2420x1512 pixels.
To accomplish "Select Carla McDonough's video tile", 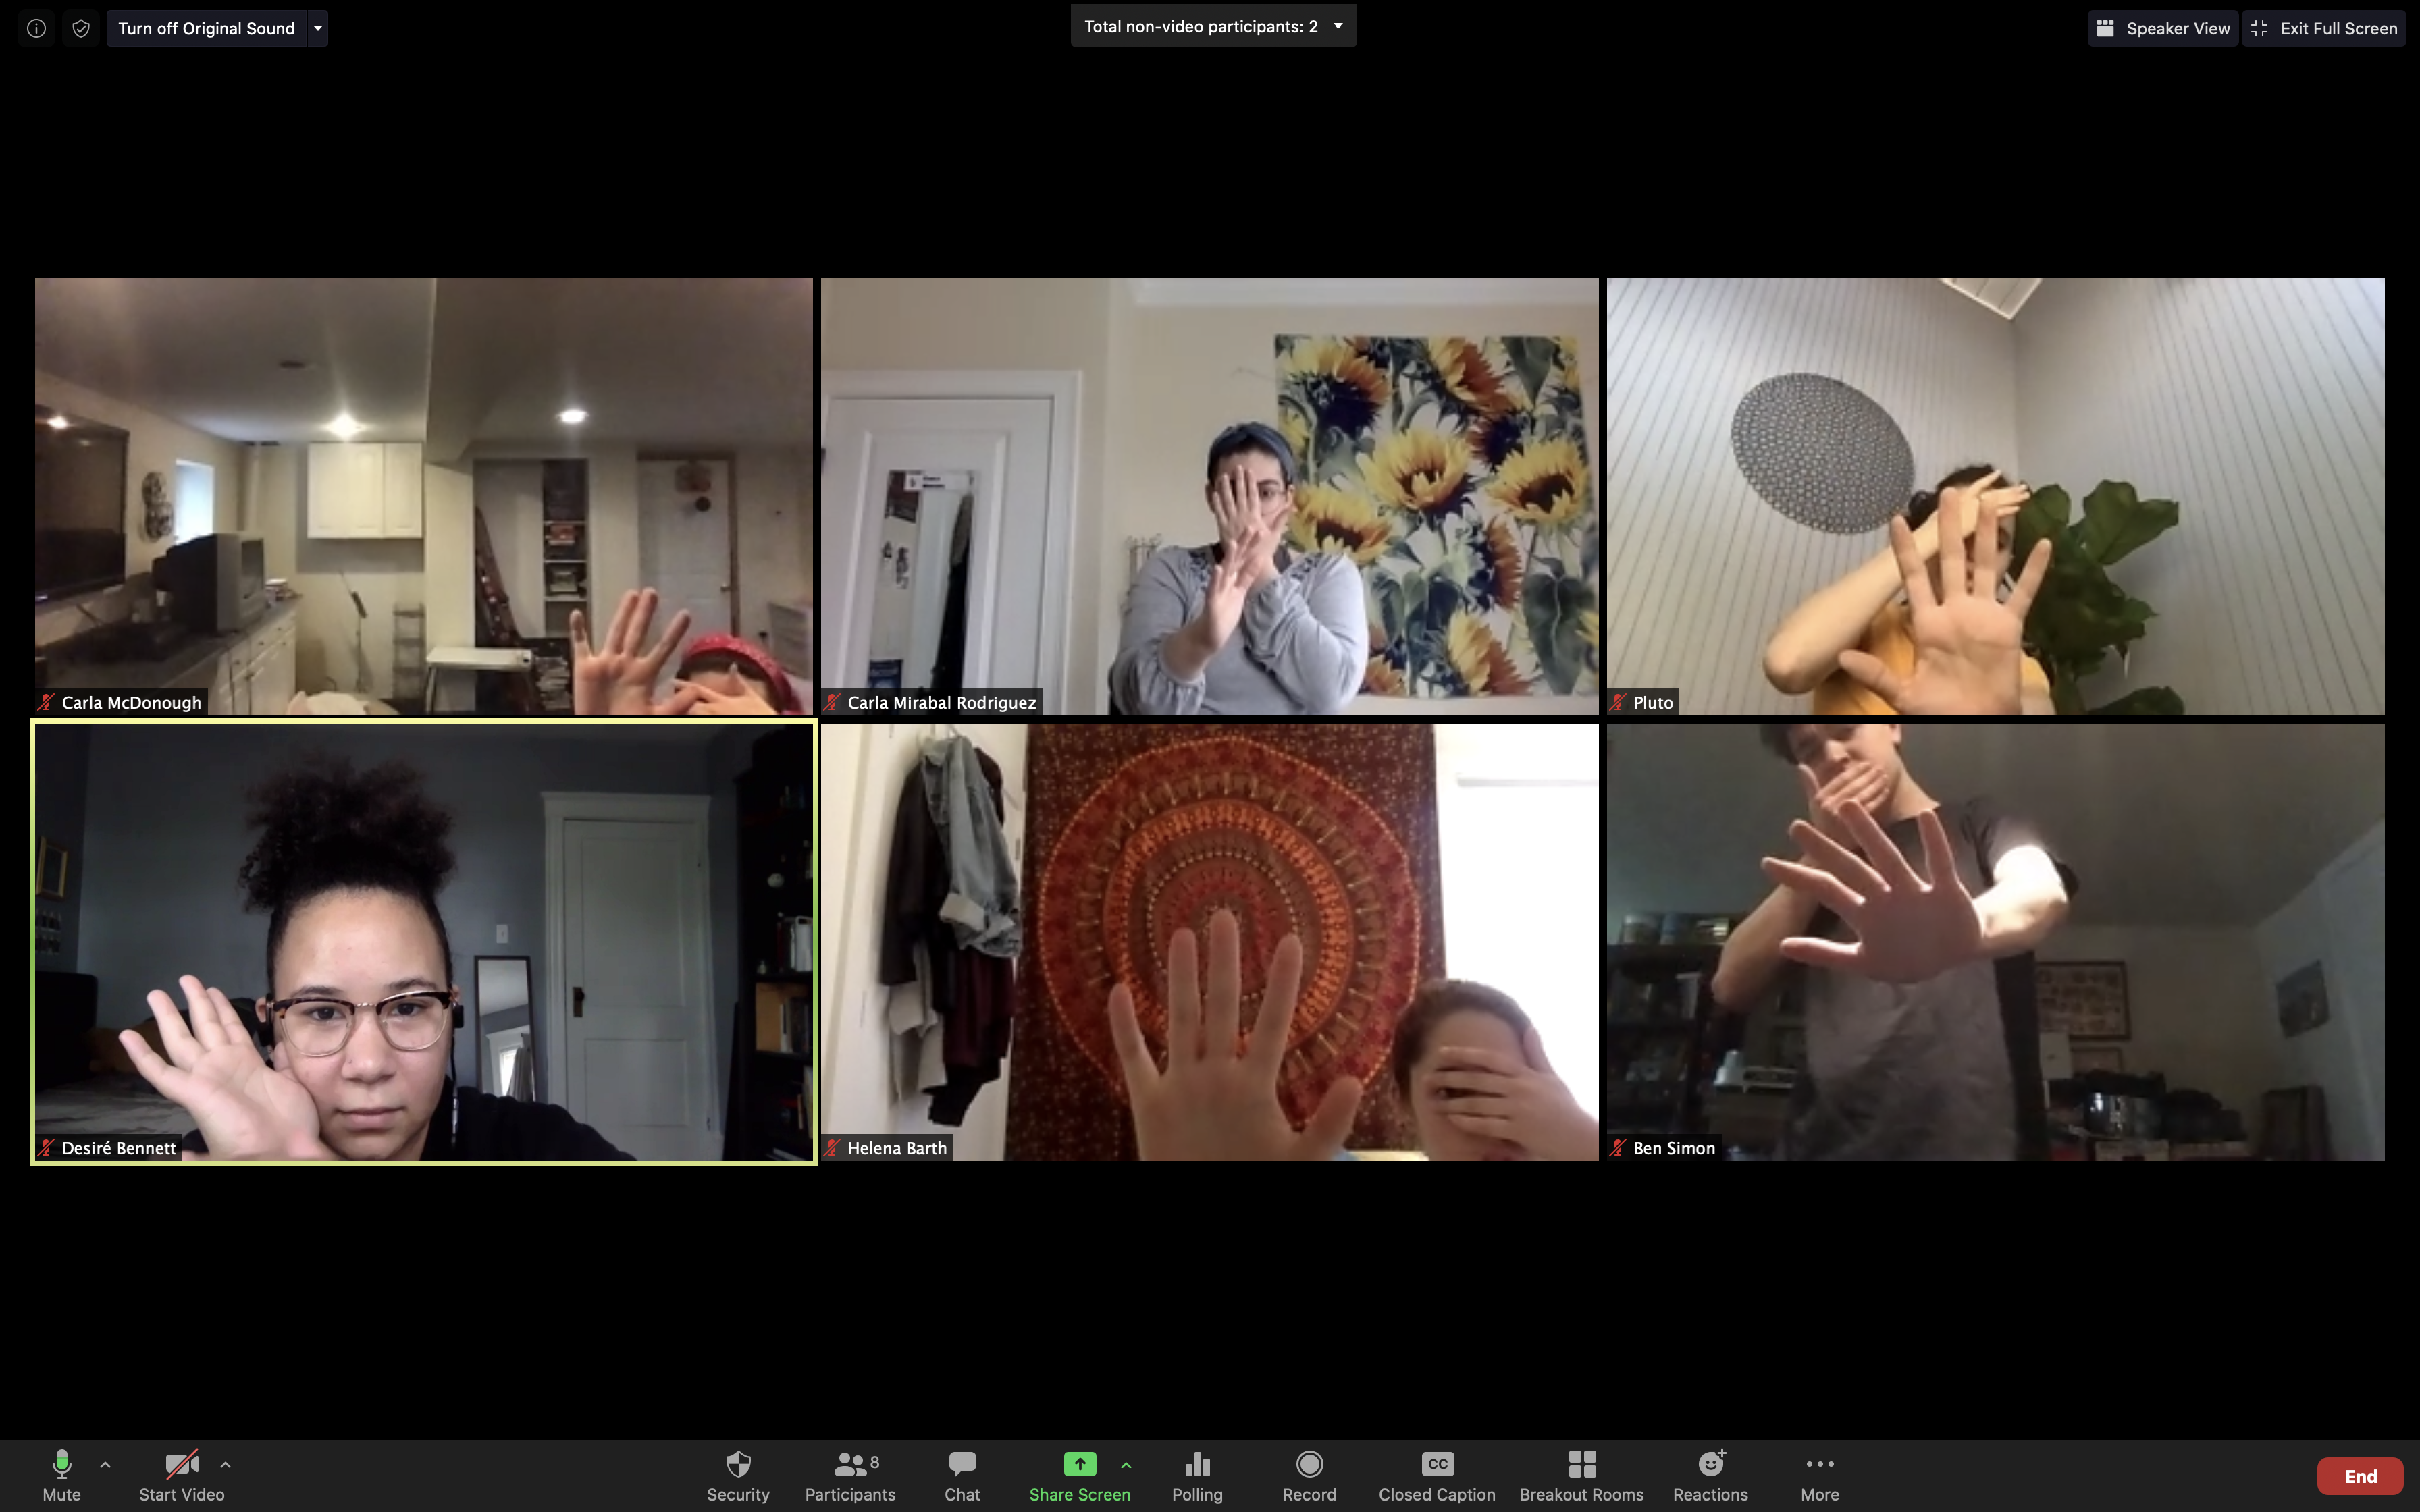I will tap(424, 496).
